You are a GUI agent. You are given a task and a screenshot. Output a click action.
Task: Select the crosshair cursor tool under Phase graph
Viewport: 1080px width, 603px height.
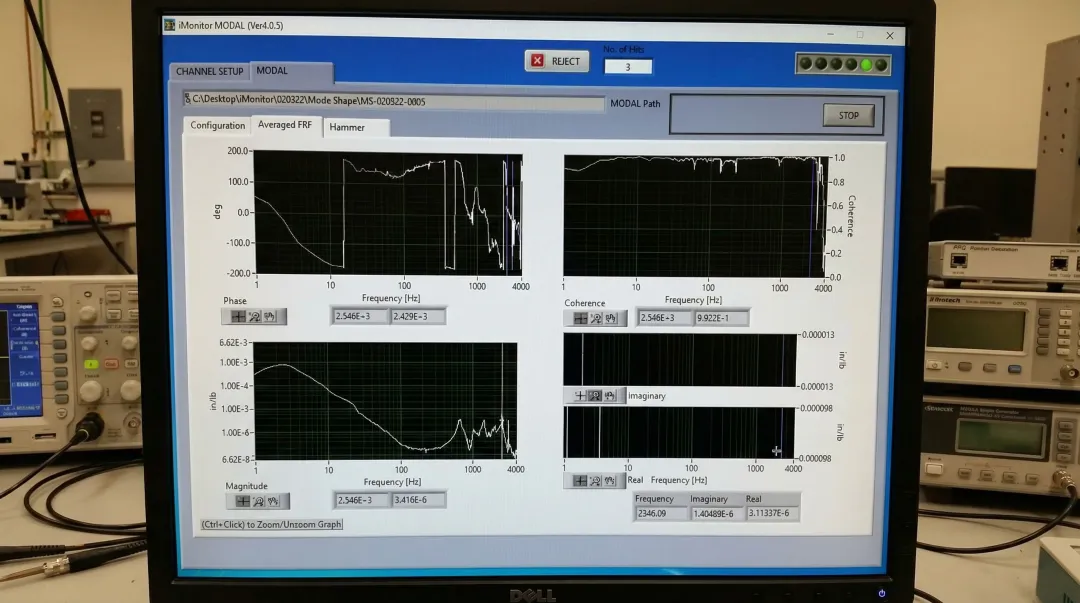[238, 316]
